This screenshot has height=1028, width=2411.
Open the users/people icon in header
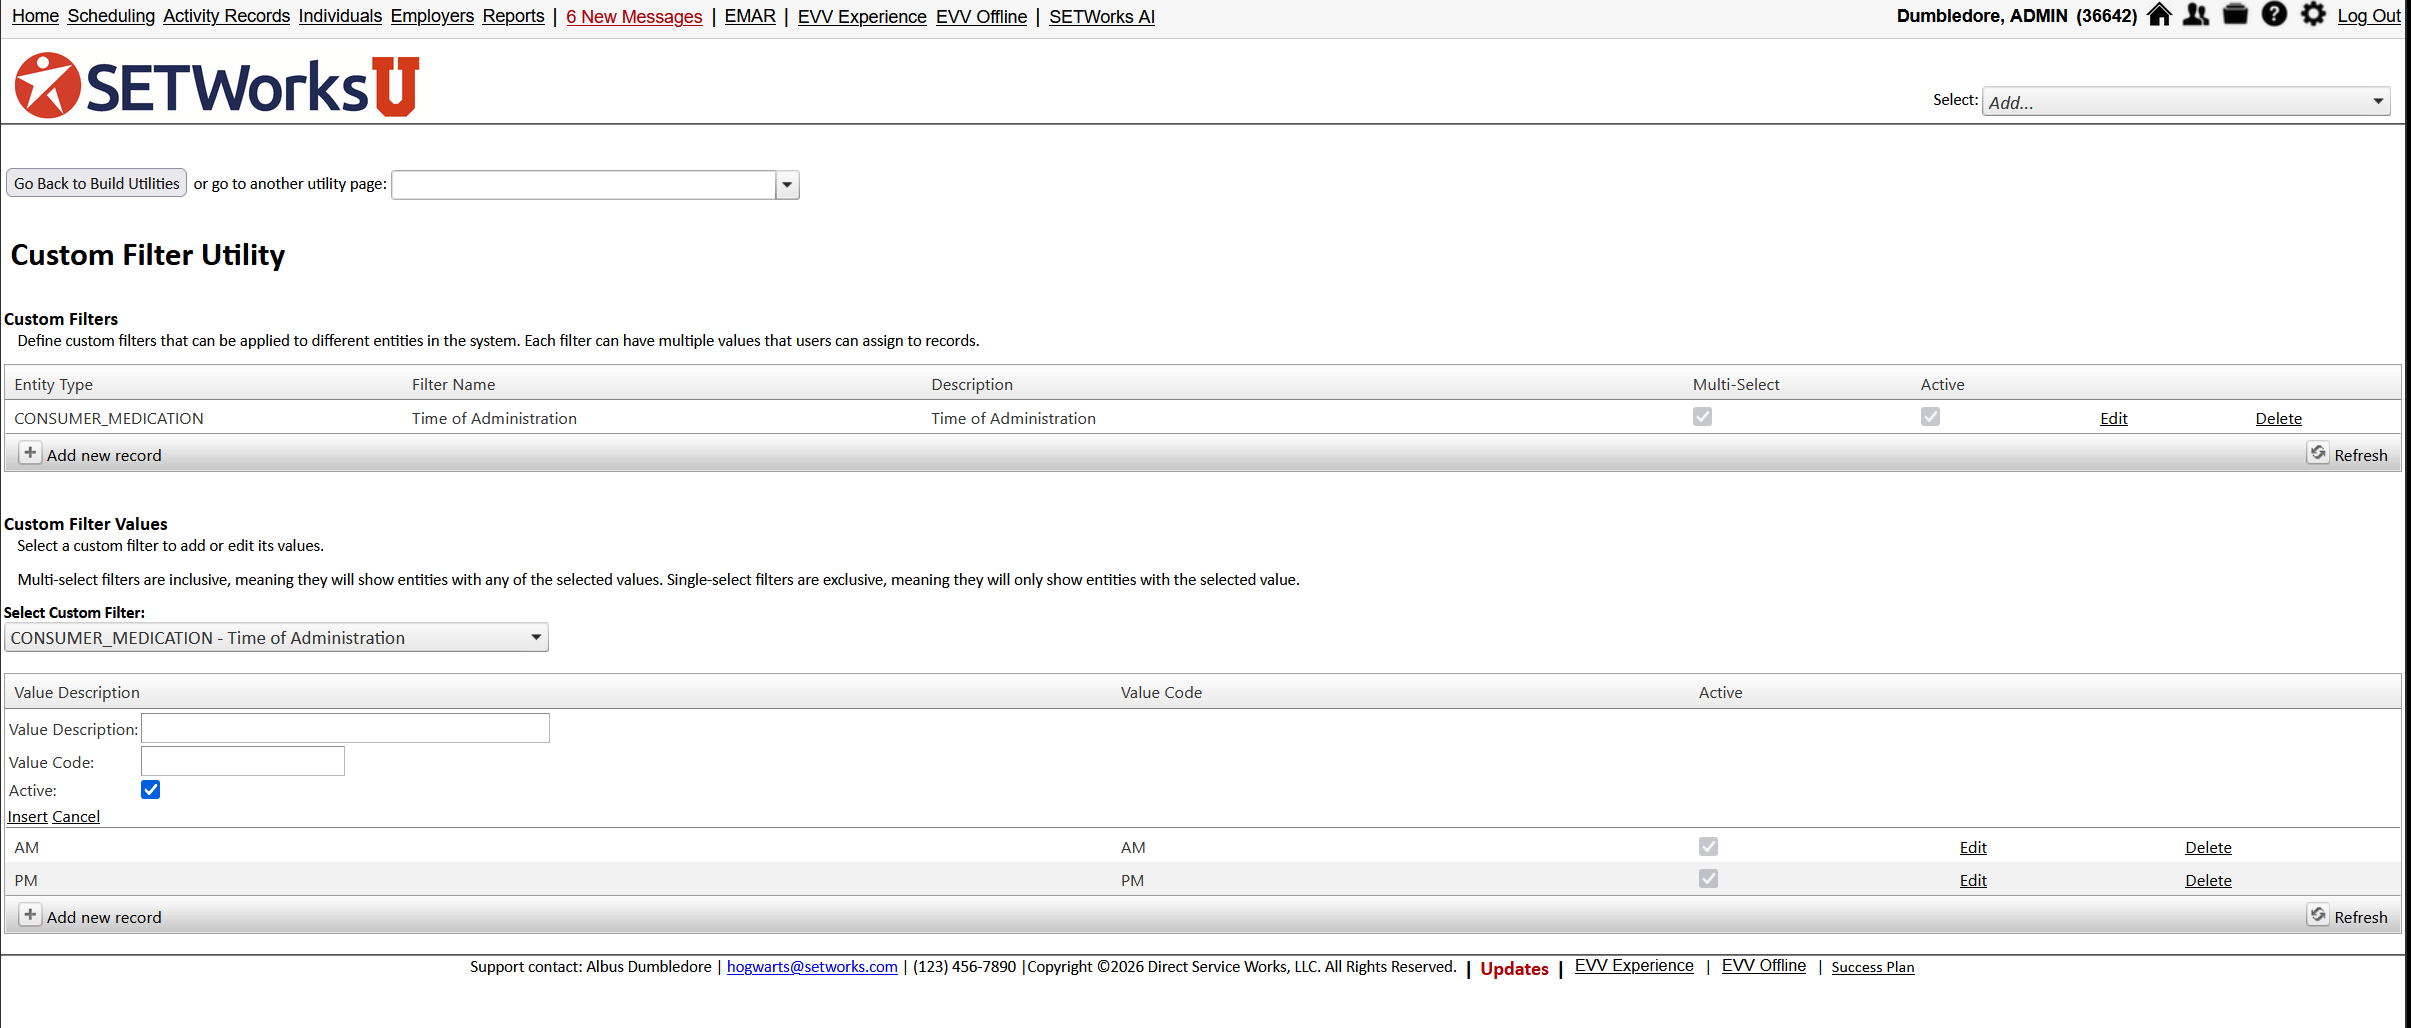pyautogui.click(x=2196, y=15)
